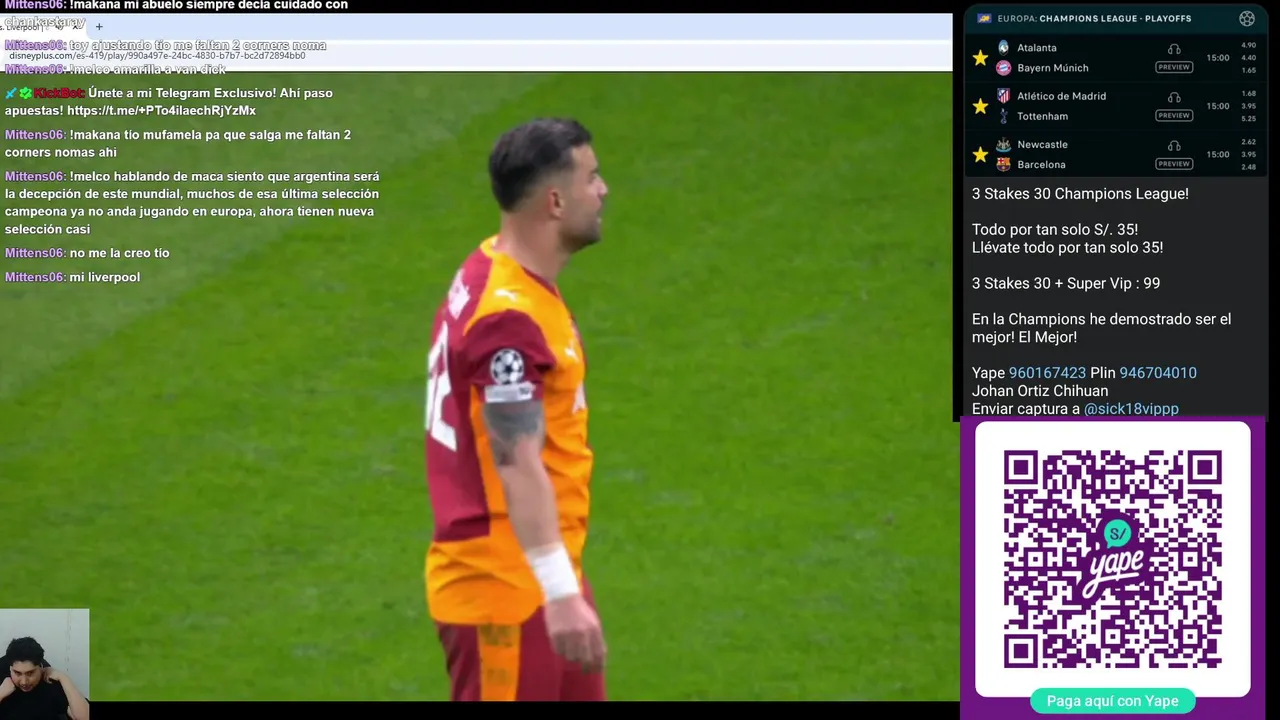Click the league flag icon beside EUROPA
The height and width of the screenshot is (720, 1280).
click(984, 18)
